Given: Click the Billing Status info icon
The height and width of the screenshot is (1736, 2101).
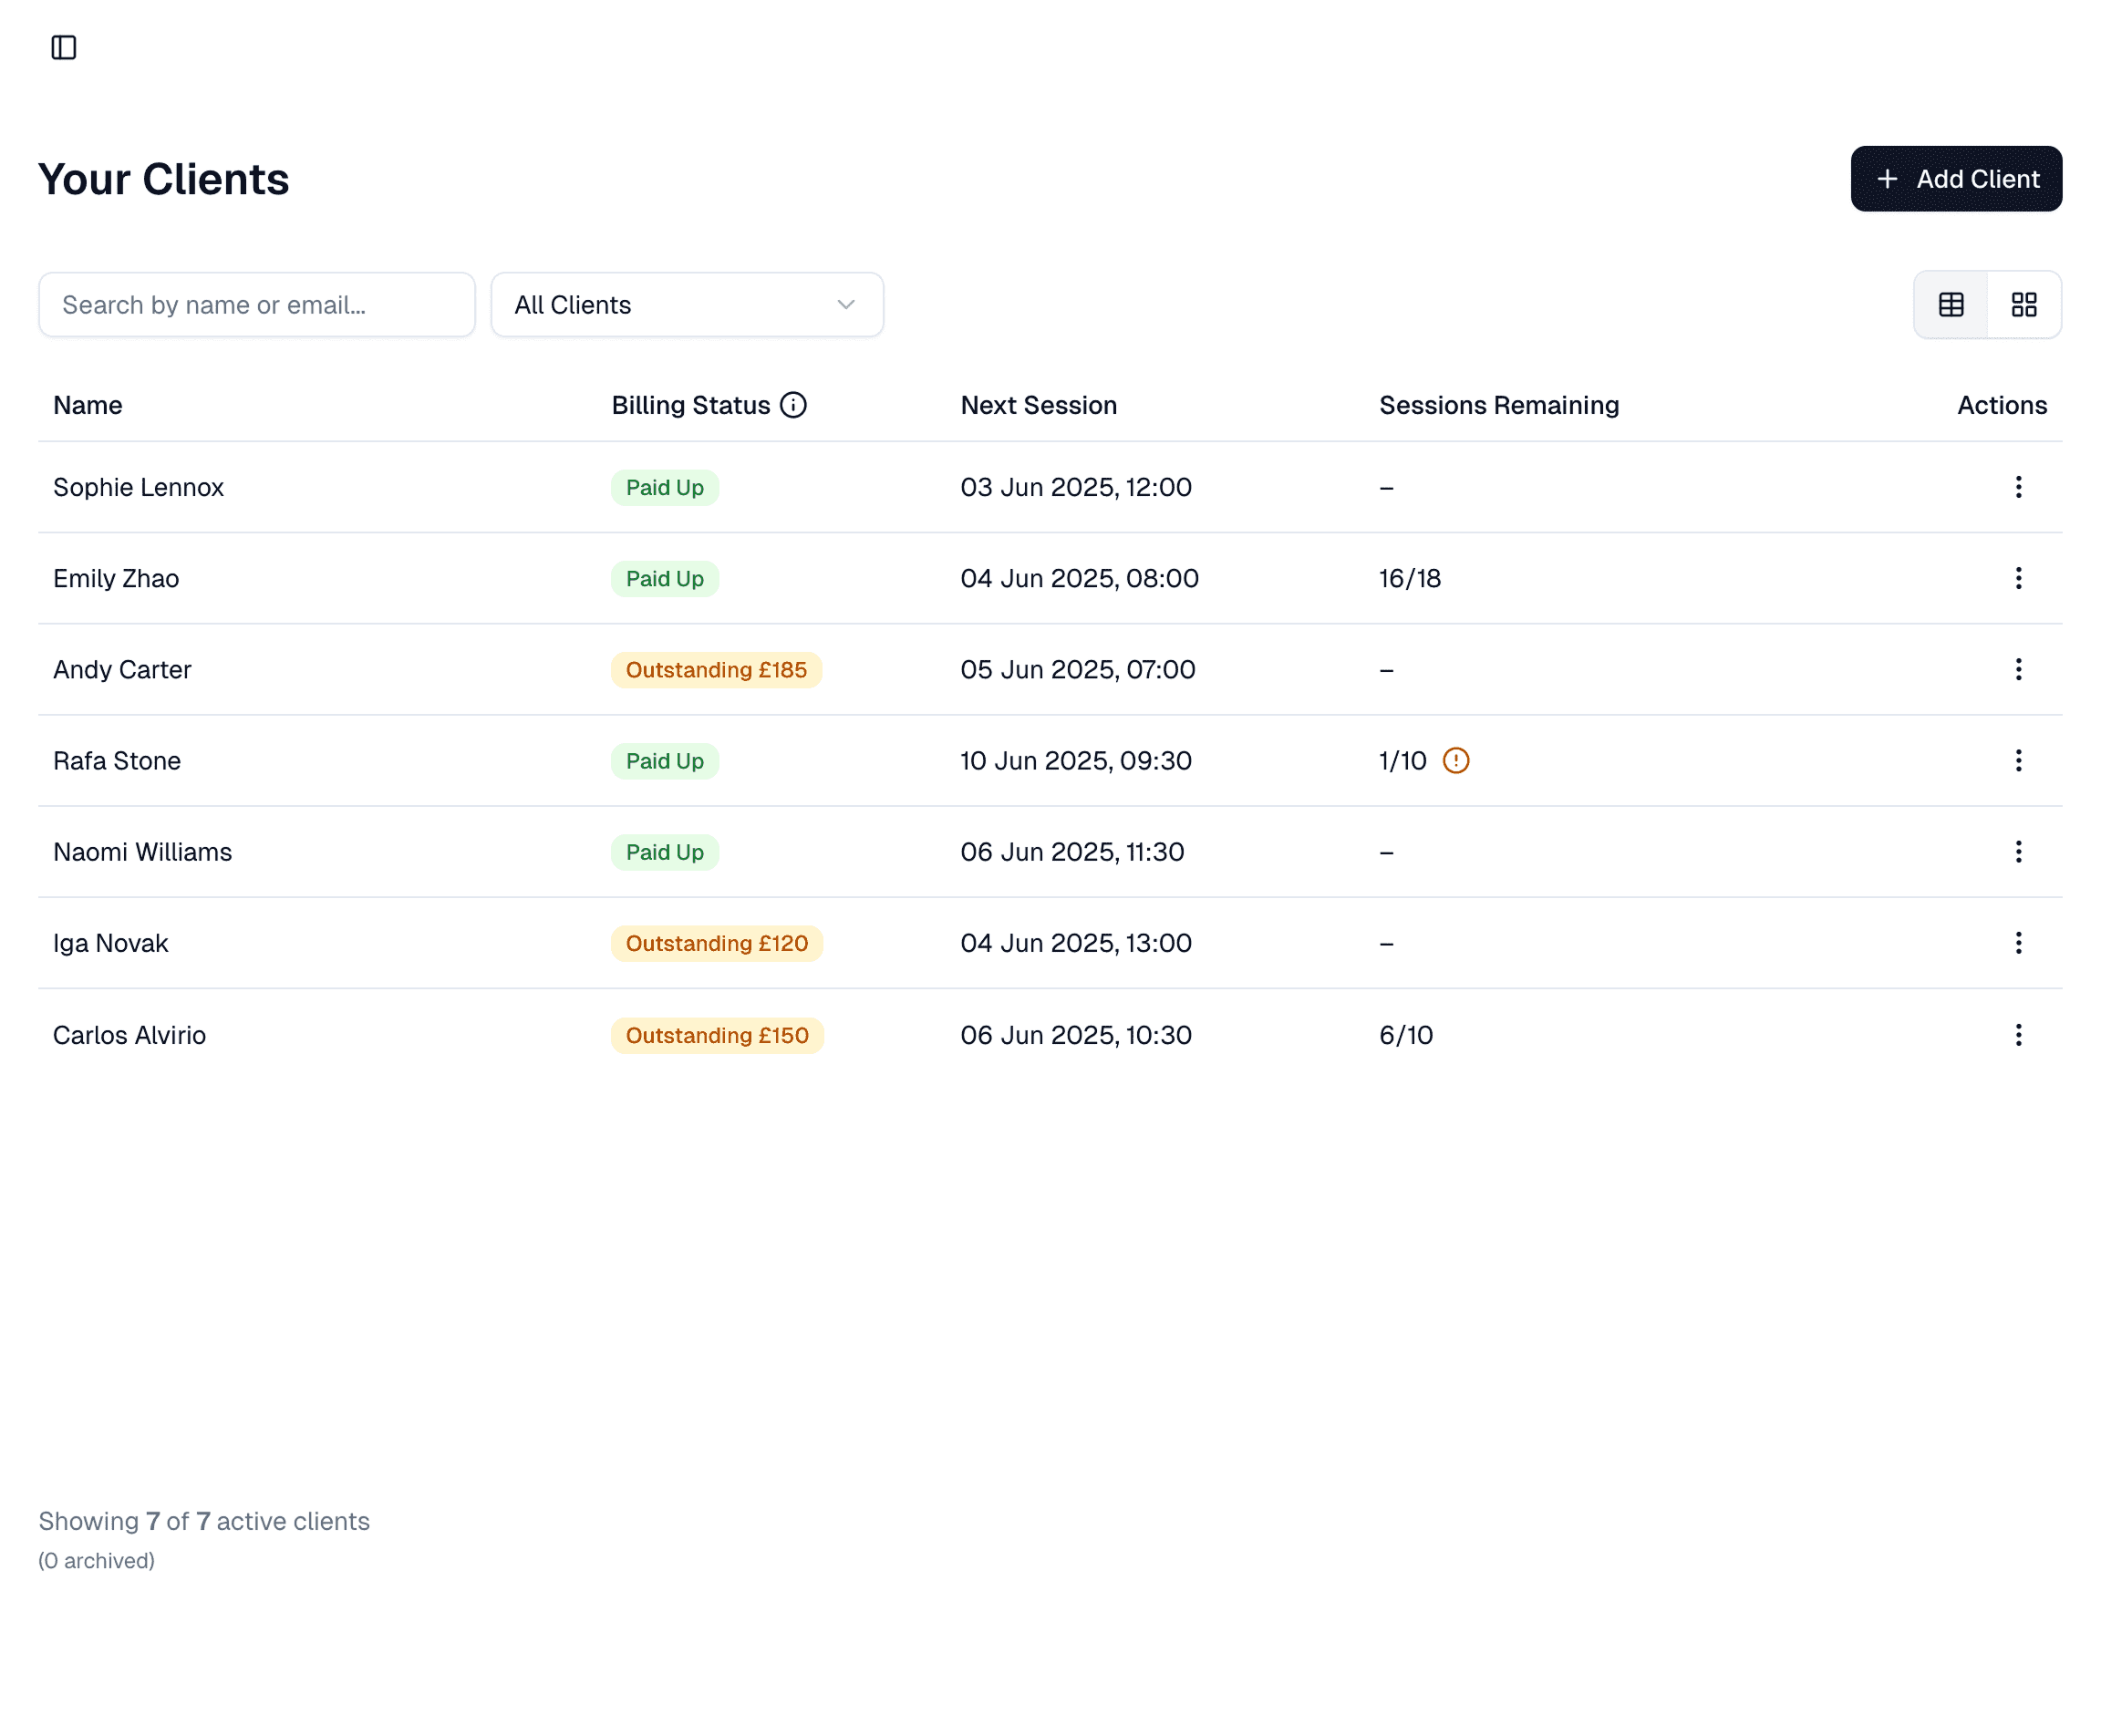Looking at the screenshot, I should coord(793,405).
